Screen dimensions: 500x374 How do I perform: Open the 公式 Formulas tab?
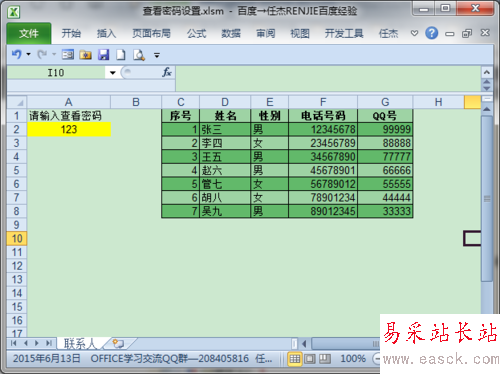[196, 33]
